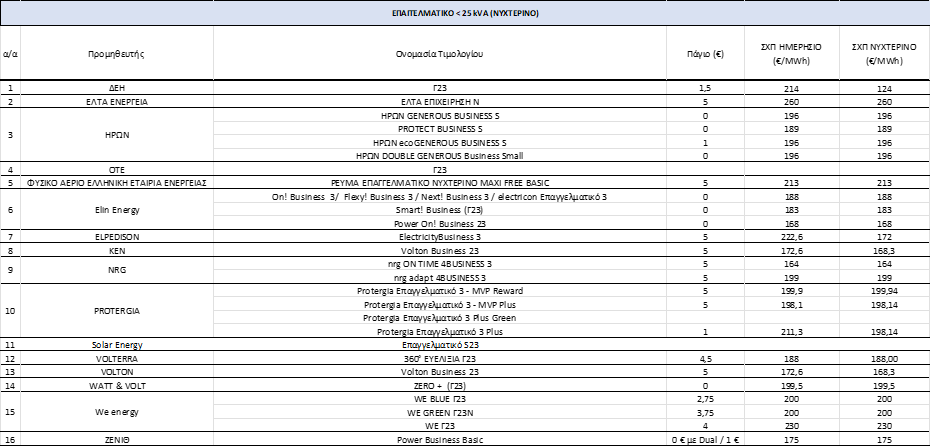Select the supplier cell 'NRG'

tap(116, 270)
